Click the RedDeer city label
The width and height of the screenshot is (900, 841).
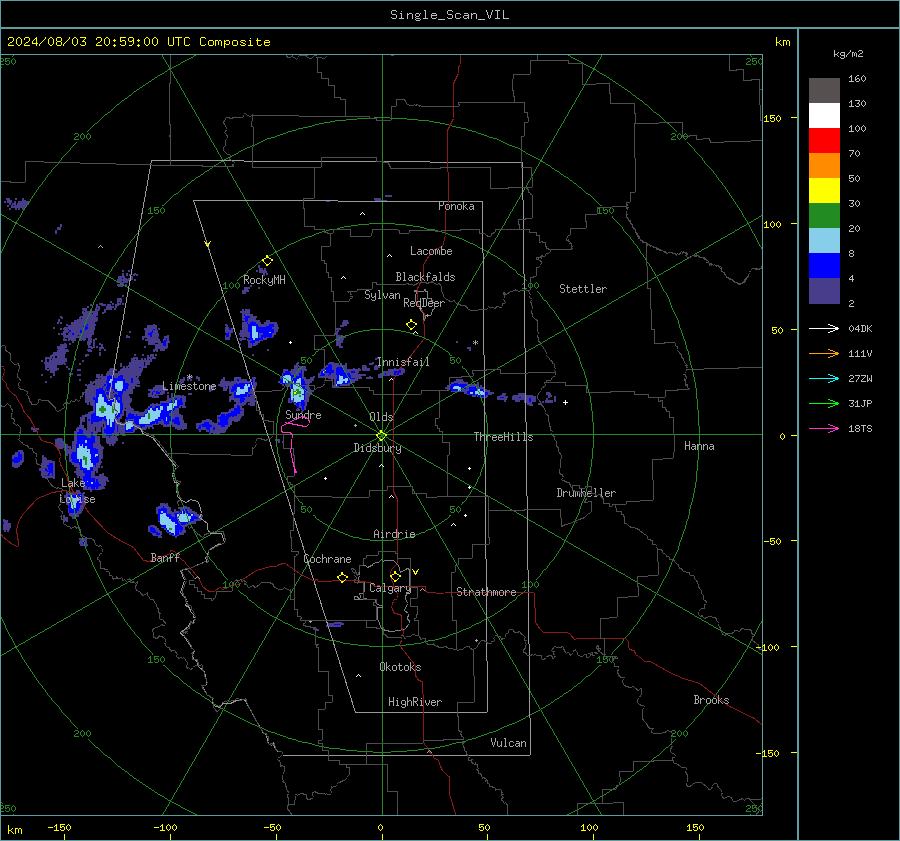point(424,303)
